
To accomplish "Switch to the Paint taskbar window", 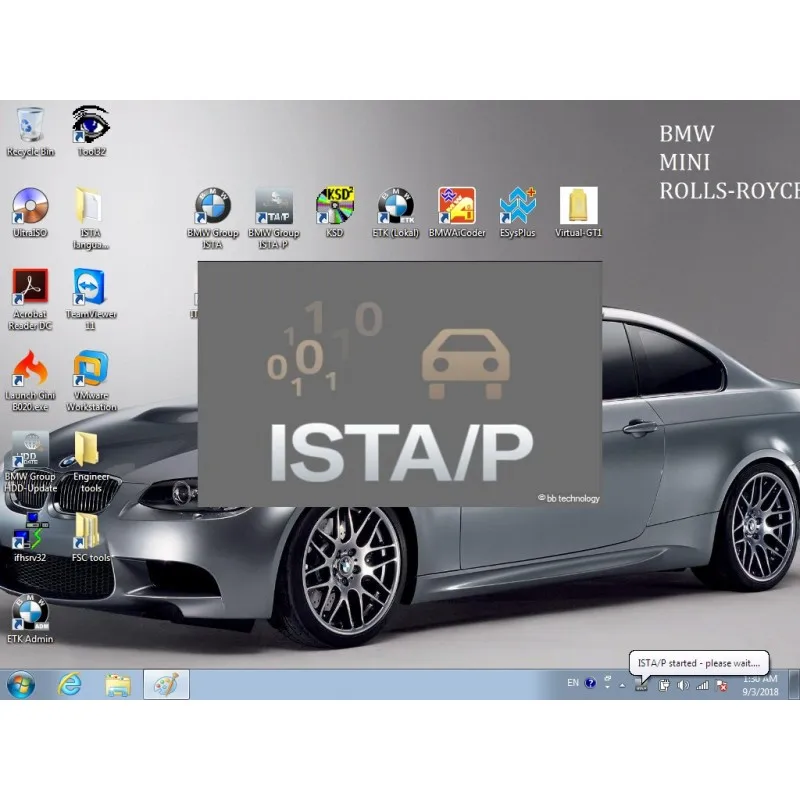I will click(166, 685).
